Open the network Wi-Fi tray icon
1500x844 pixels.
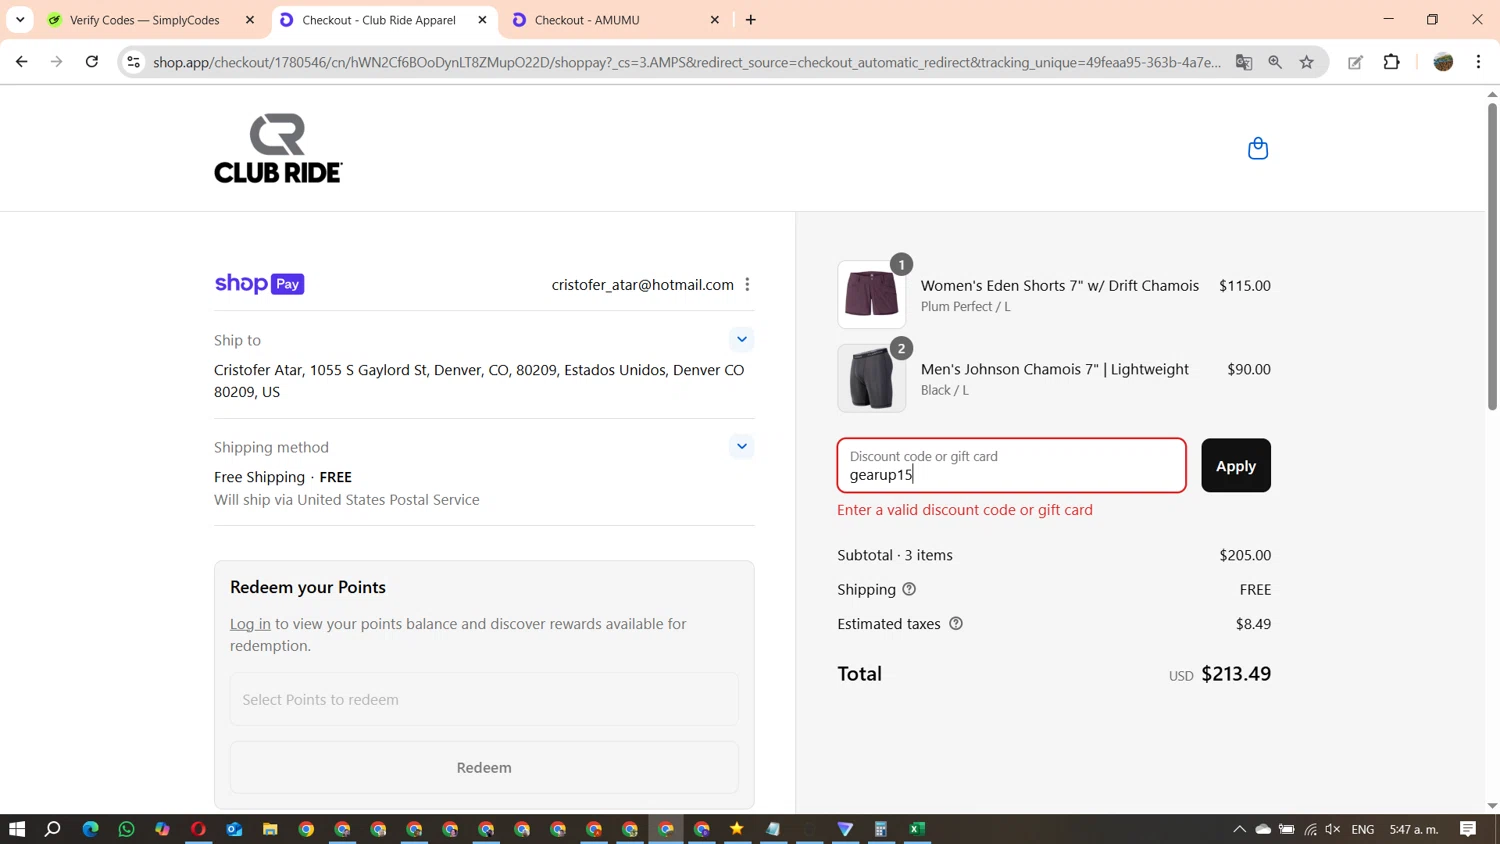pos(1310,829)
